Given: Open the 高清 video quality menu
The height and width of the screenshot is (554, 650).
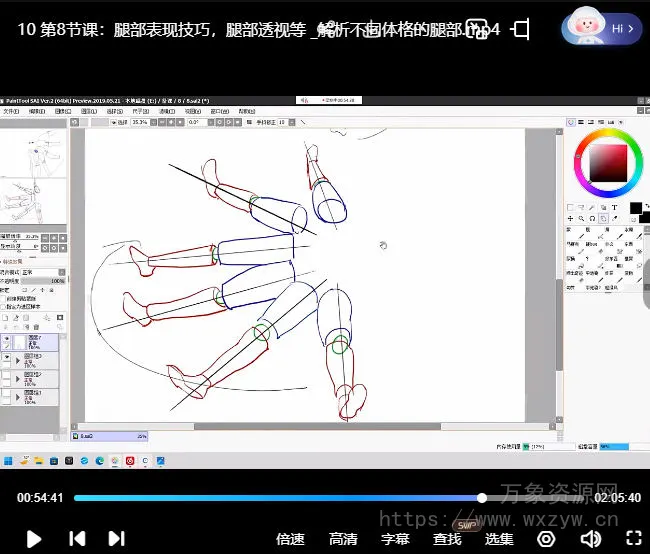Looking at the screenshot, I should tap(343, 539).
